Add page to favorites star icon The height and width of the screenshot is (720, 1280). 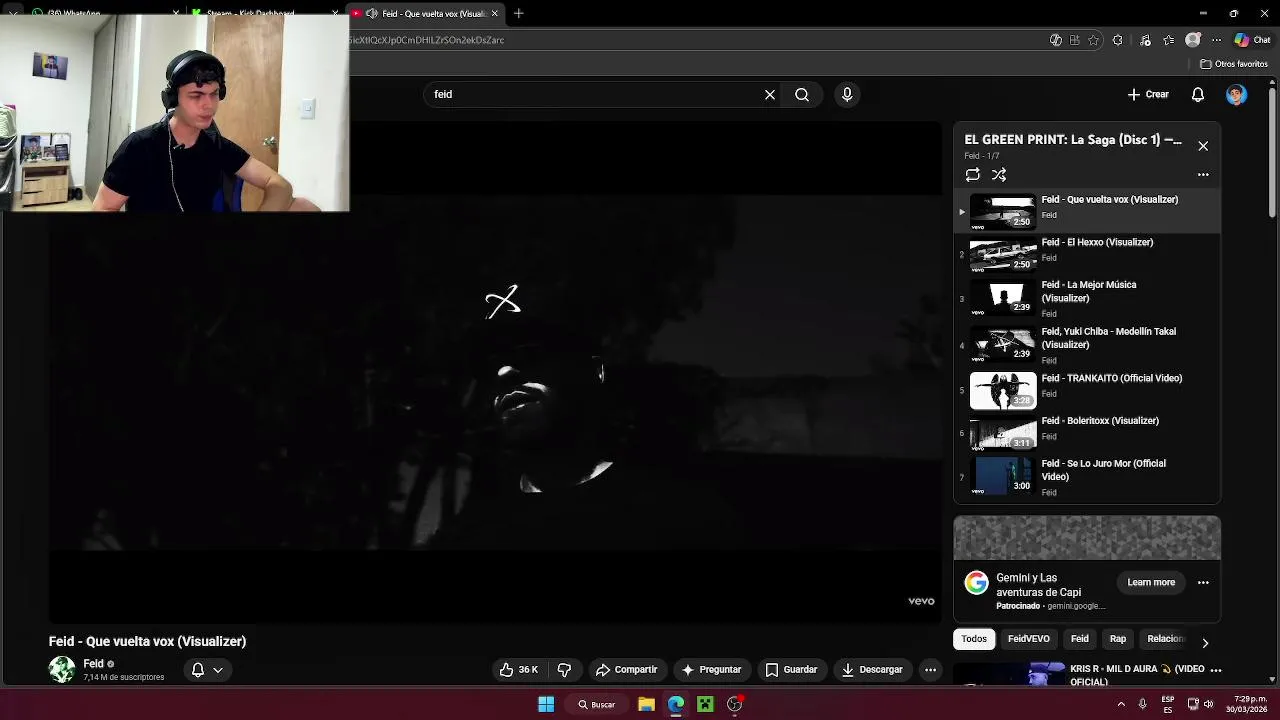[1093, 40]
